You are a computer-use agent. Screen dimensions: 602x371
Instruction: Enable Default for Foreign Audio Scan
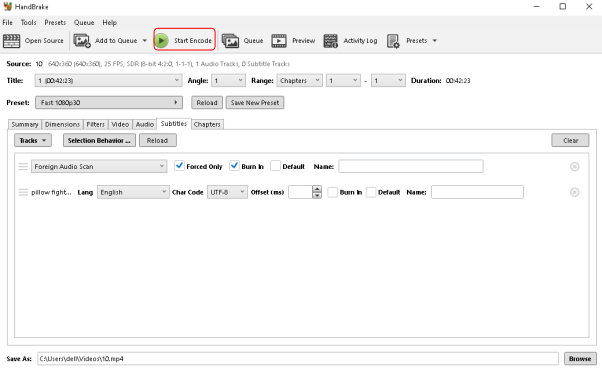275,166
